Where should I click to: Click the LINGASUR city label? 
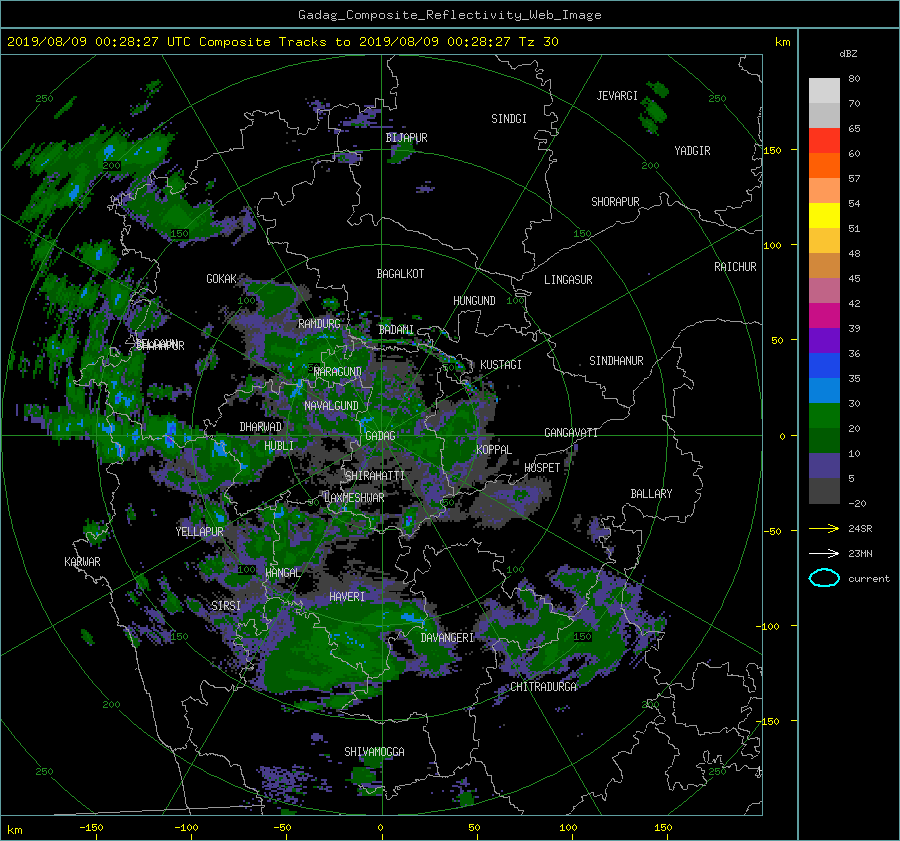[x=568, y=280]
